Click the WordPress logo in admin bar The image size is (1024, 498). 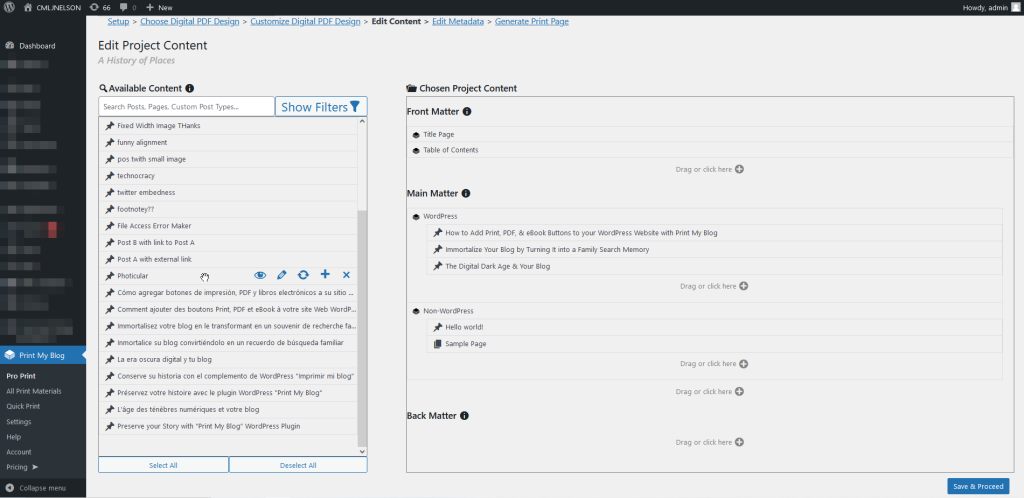point(9,7)
